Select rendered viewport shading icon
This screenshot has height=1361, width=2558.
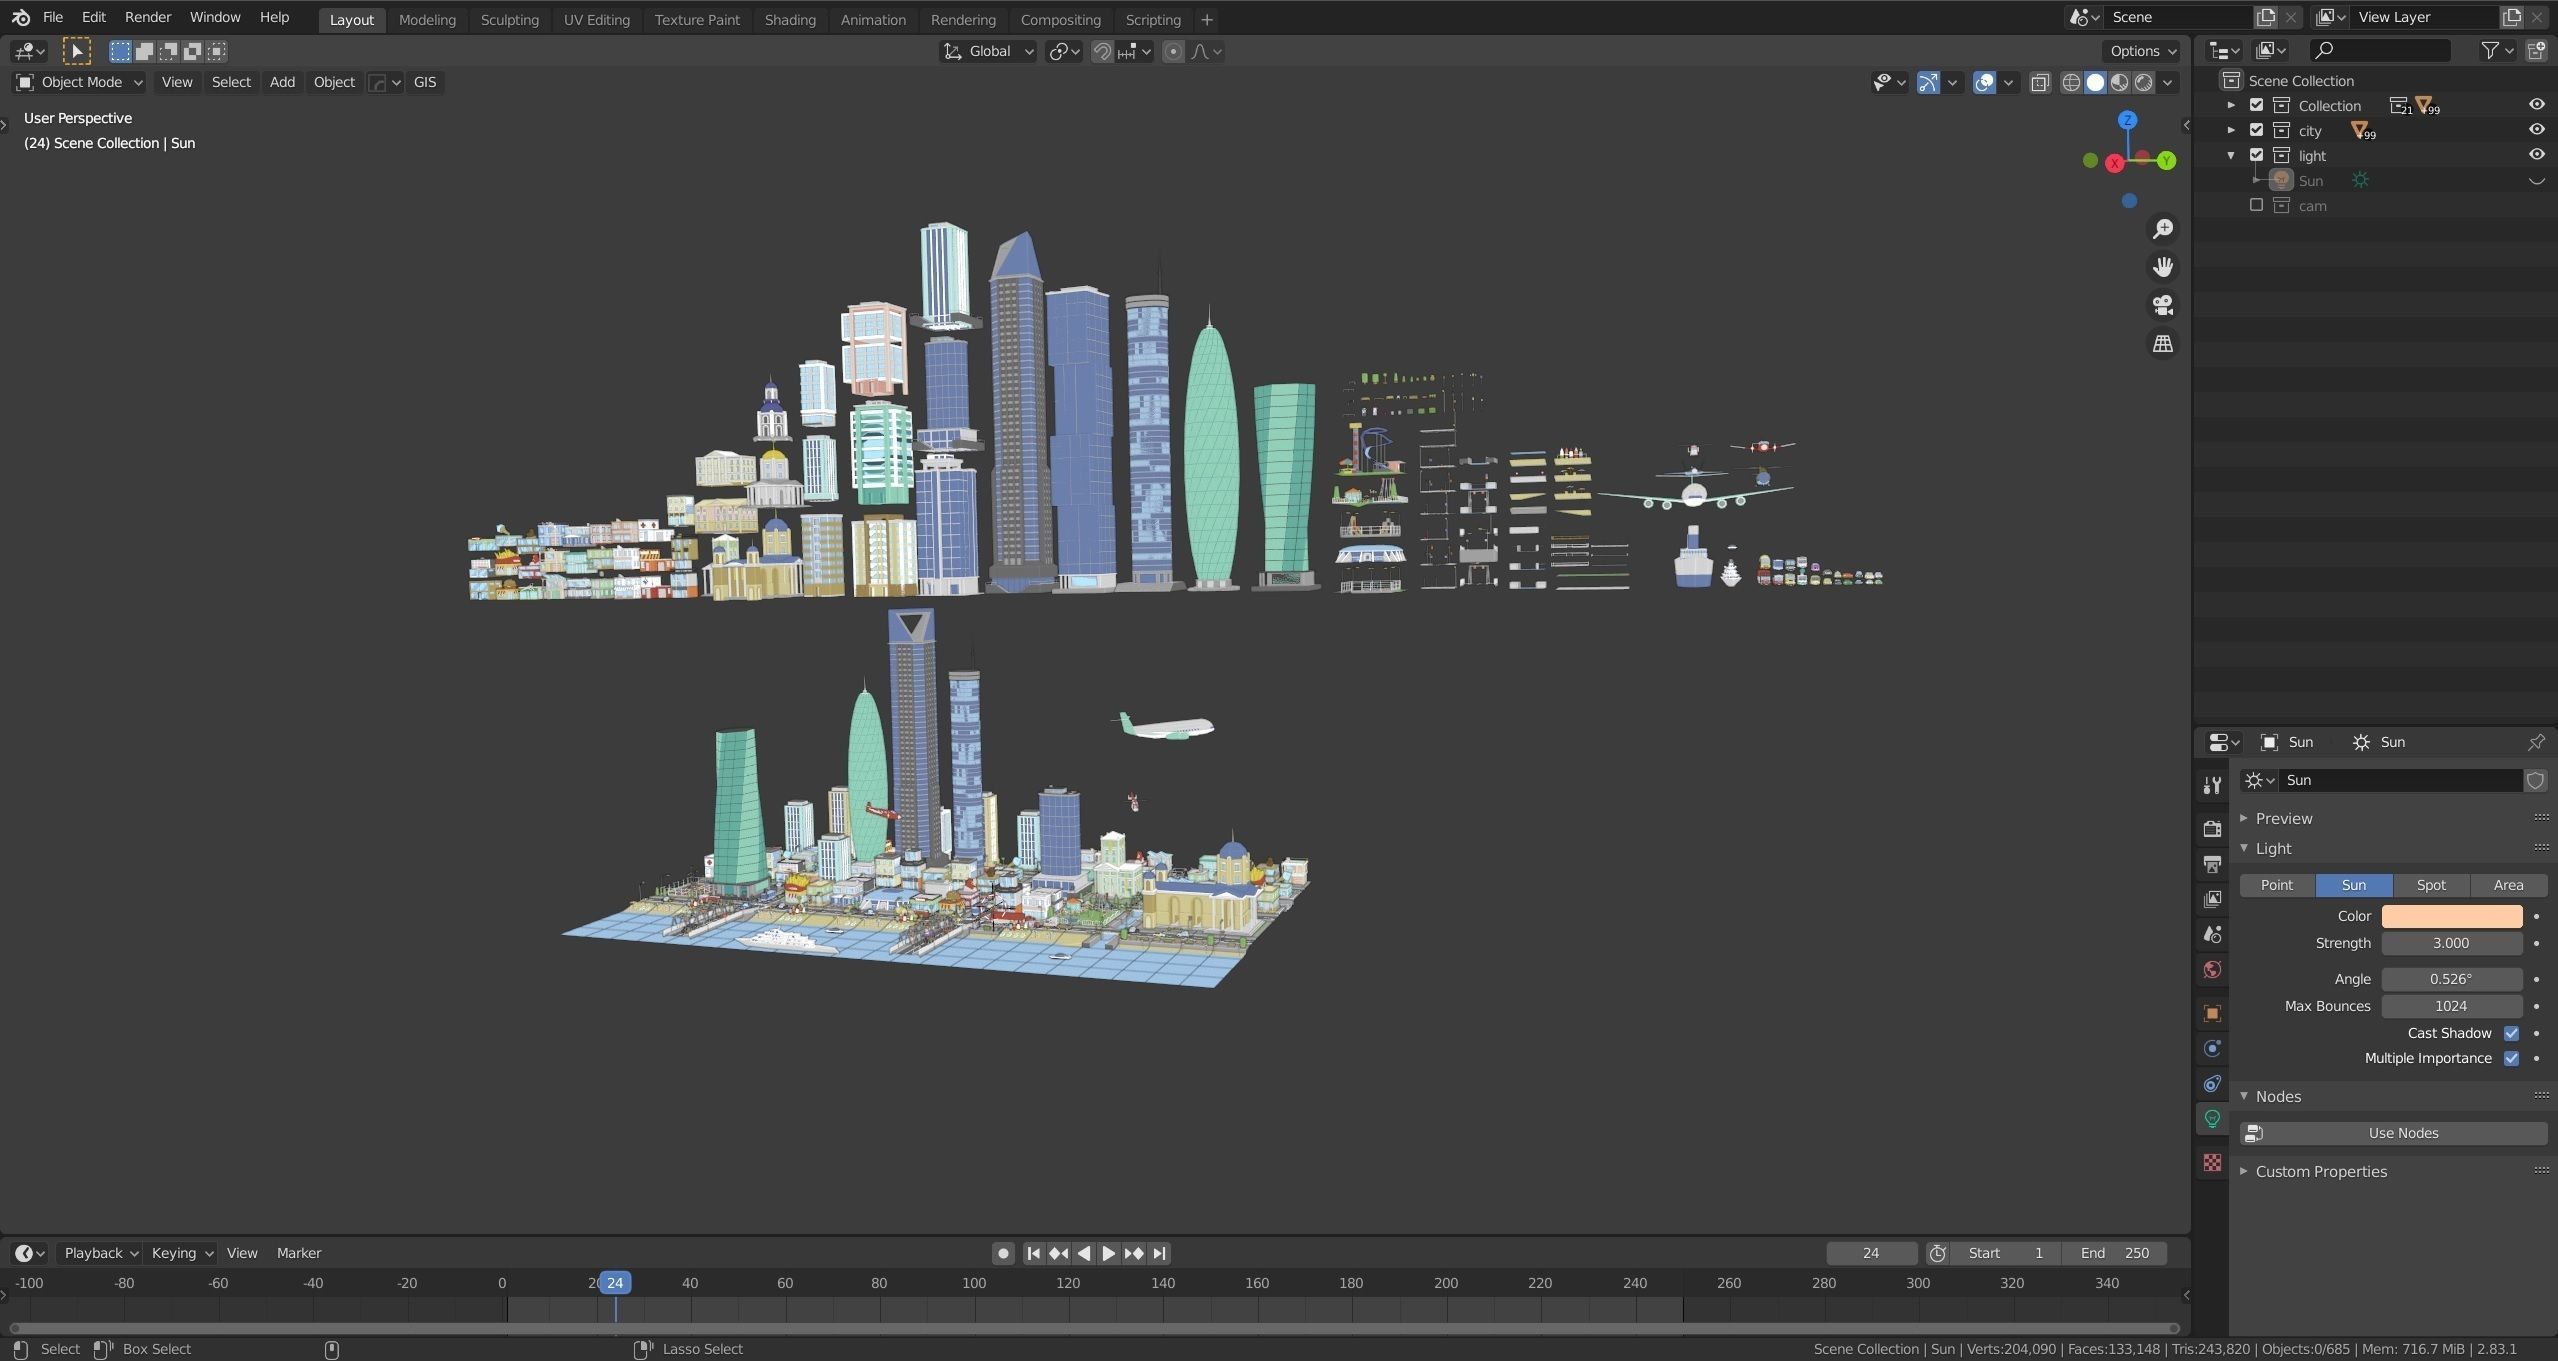point(2143,82)
